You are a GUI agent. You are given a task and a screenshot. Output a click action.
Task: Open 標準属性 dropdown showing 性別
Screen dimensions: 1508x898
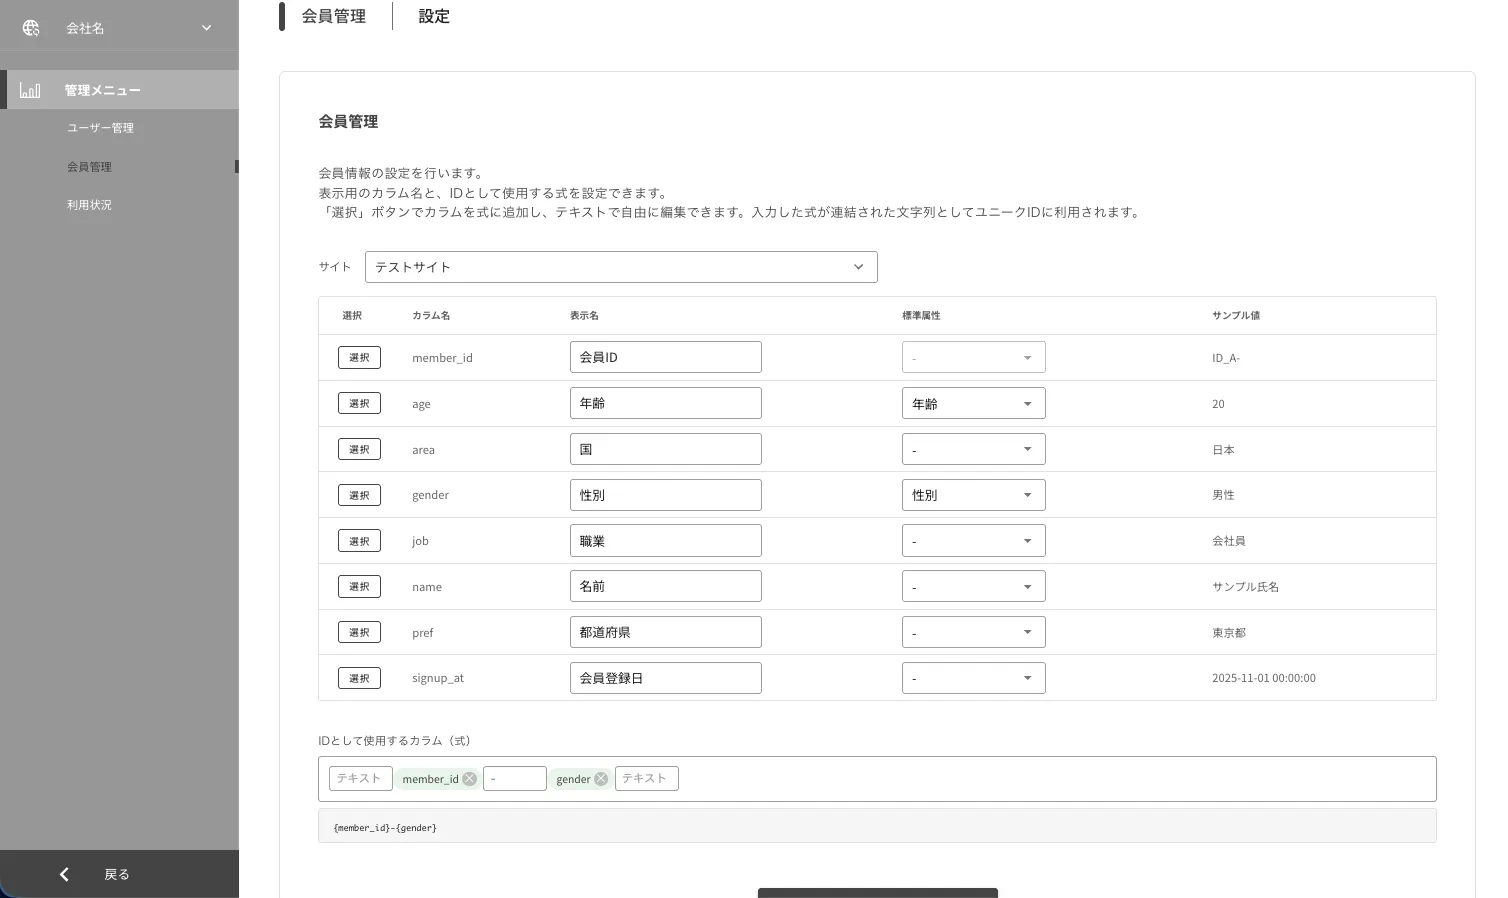[x=974, y=495]
